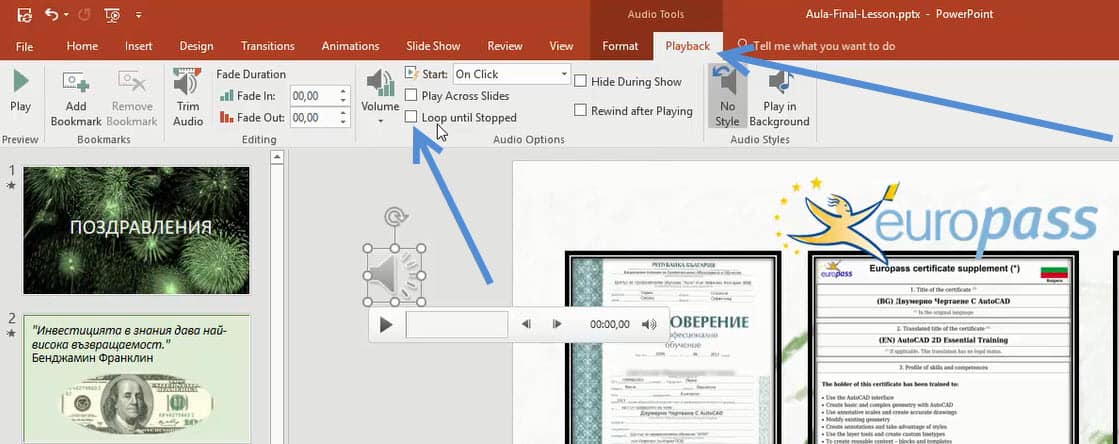
Task: Increase the Fade In value with up arrow
Action: pos(343,91)
